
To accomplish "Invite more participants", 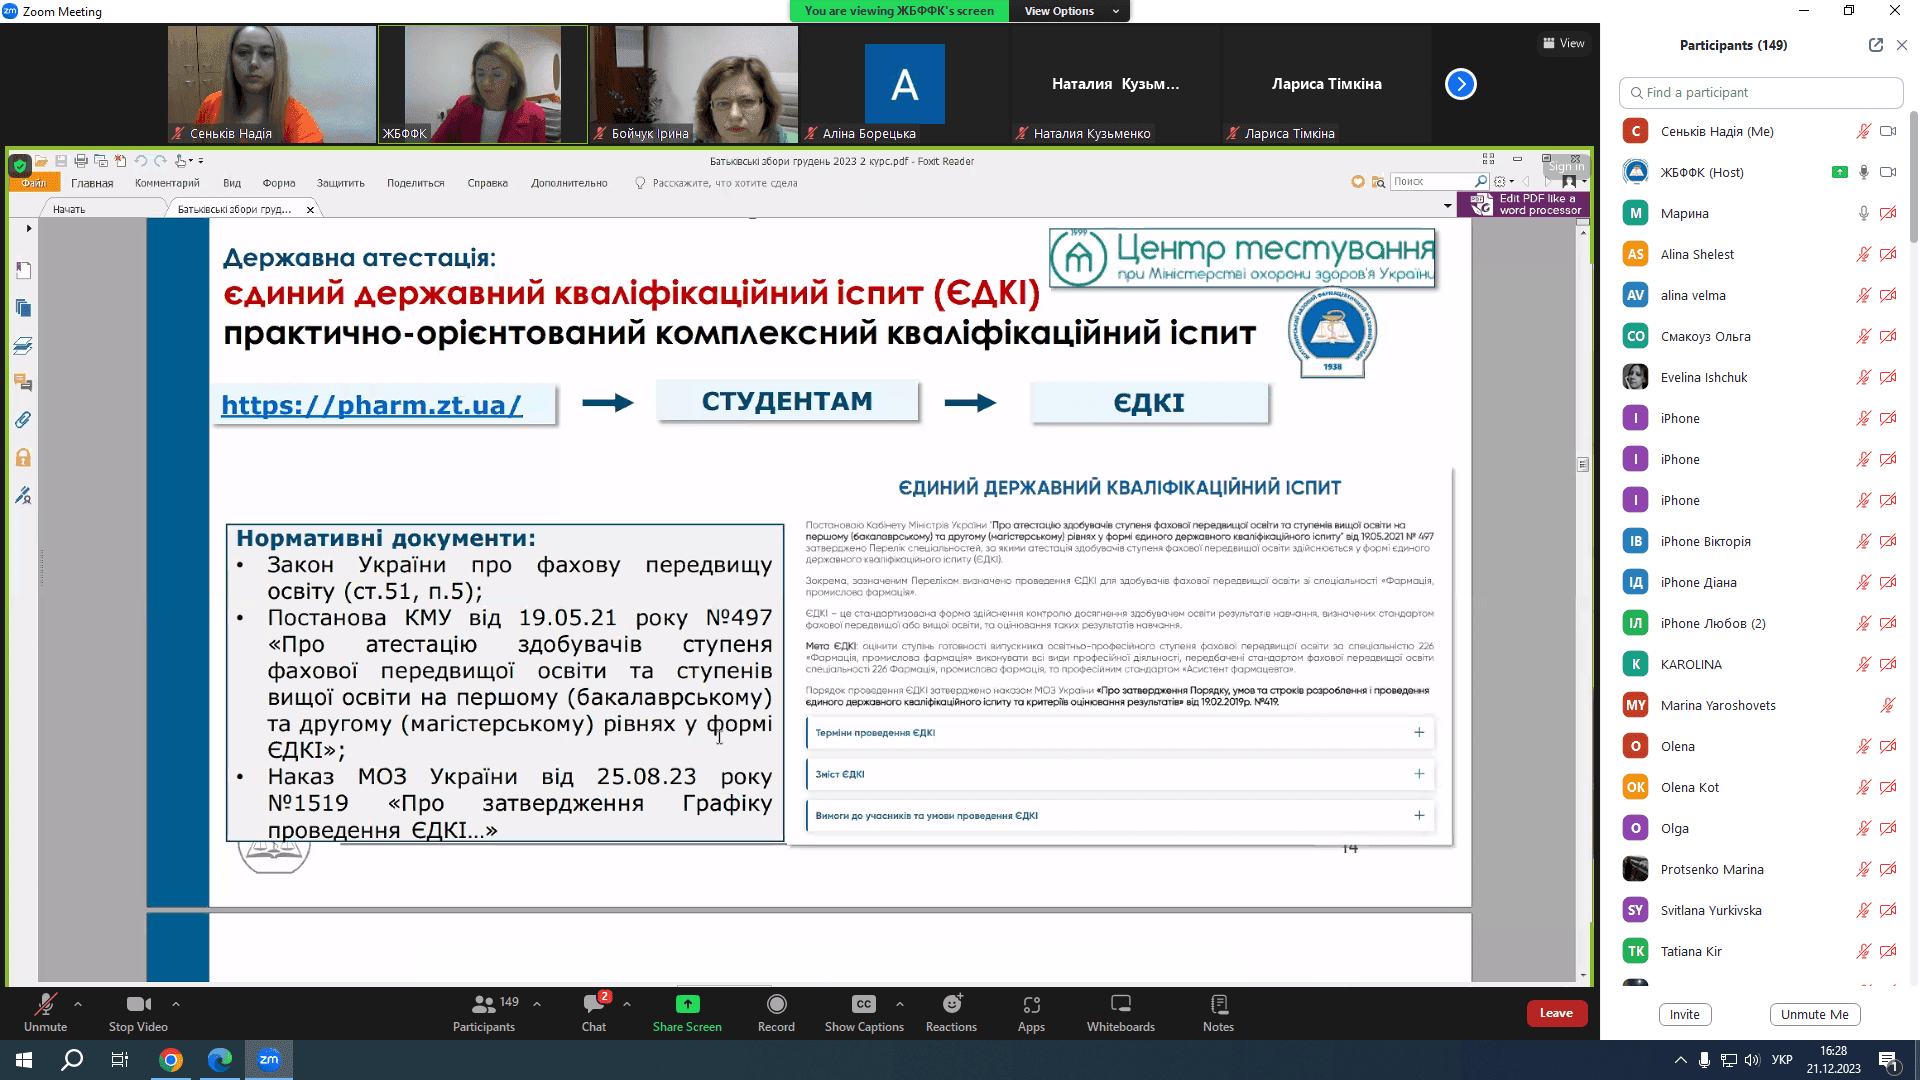I will coord(1685,1014).
